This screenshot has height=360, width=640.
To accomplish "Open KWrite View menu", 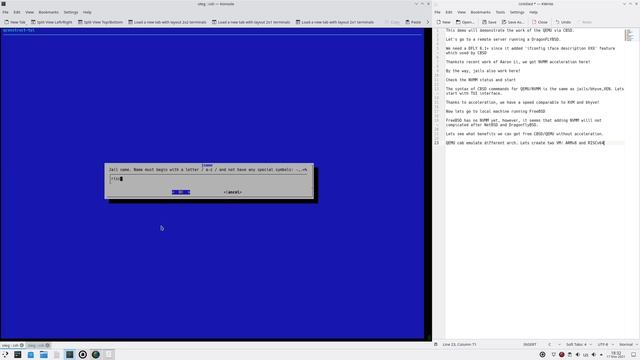I will click(461, 12).
